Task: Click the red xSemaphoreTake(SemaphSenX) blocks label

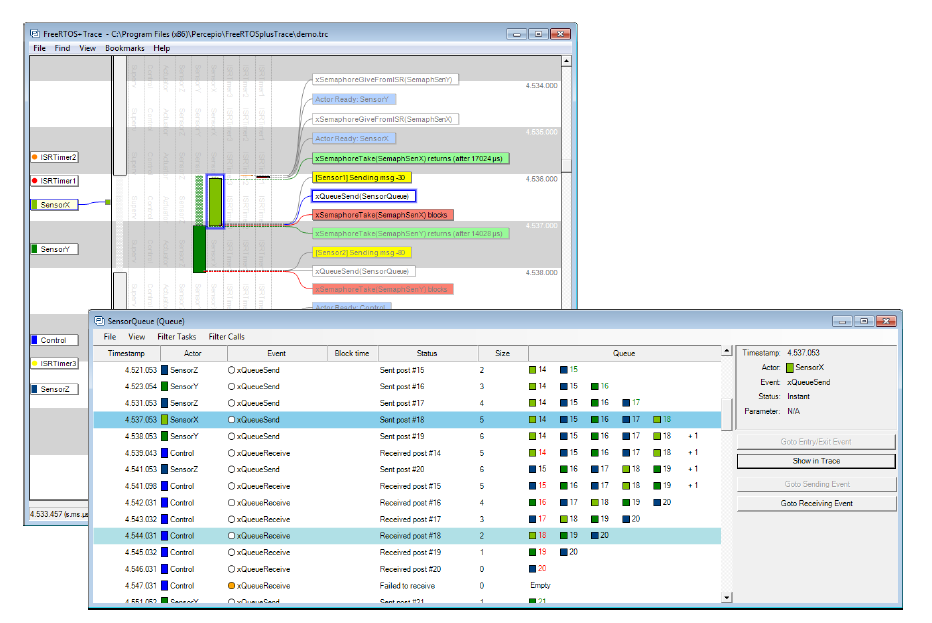Action: coord(383,215)
